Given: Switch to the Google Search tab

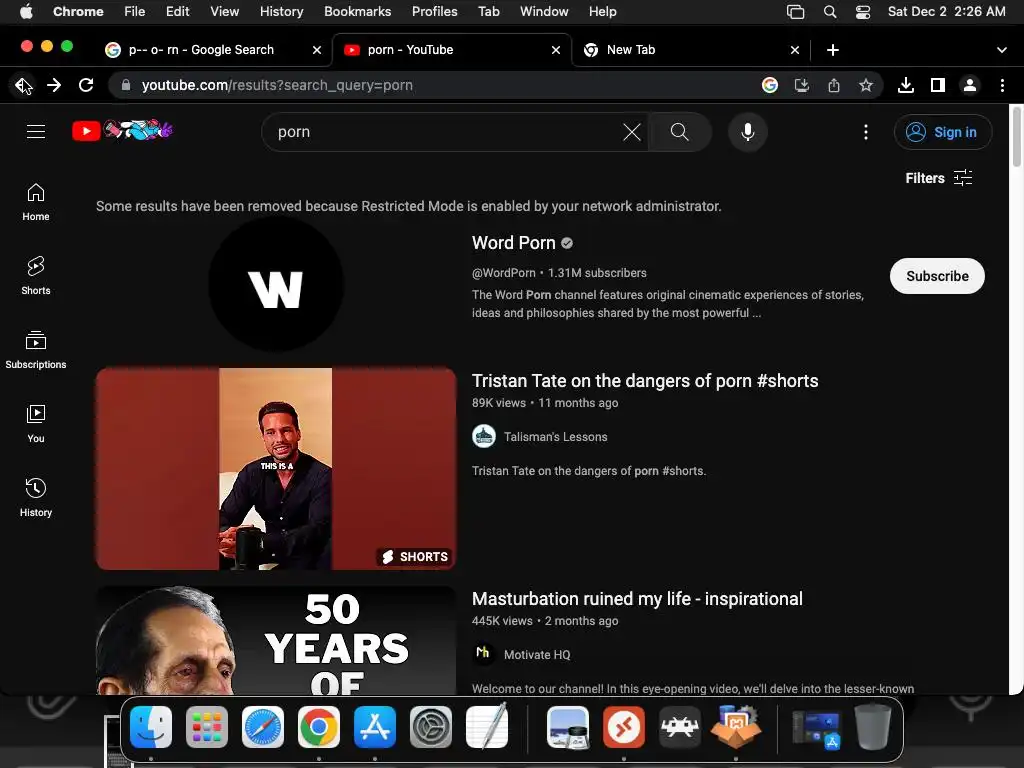Looking at the screenshot, I should [201, 50].
